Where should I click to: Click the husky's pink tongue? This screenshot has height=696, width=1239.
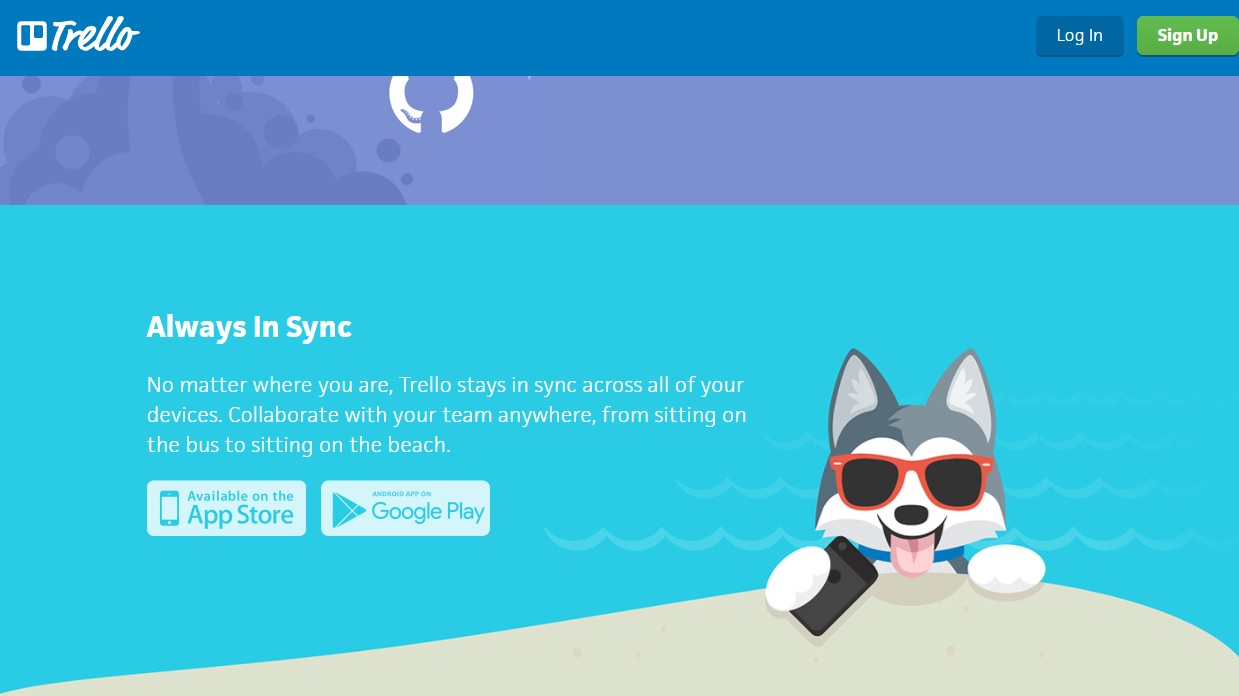pyautogui.click(x=910, y=555)
